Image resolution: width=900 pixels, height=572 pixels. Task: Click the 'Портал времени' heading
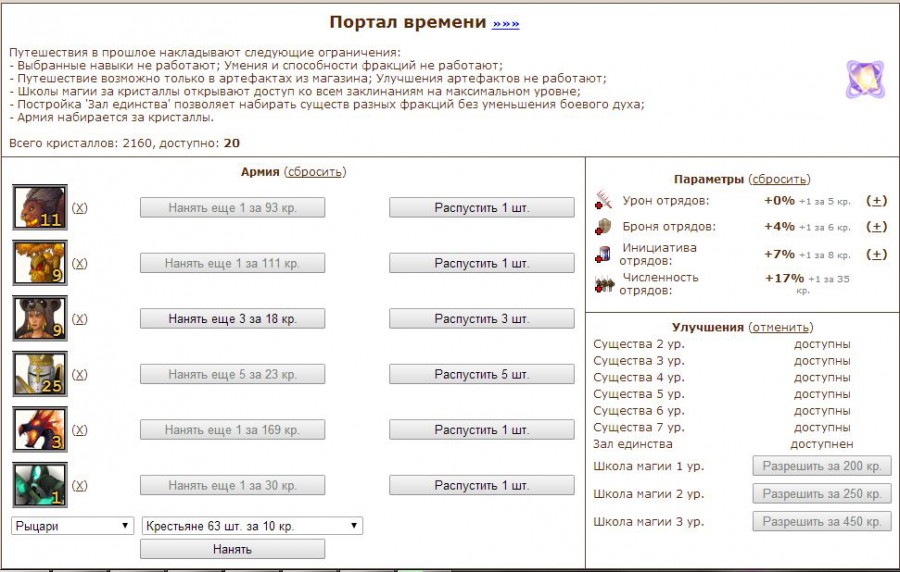tap(408, 22)
